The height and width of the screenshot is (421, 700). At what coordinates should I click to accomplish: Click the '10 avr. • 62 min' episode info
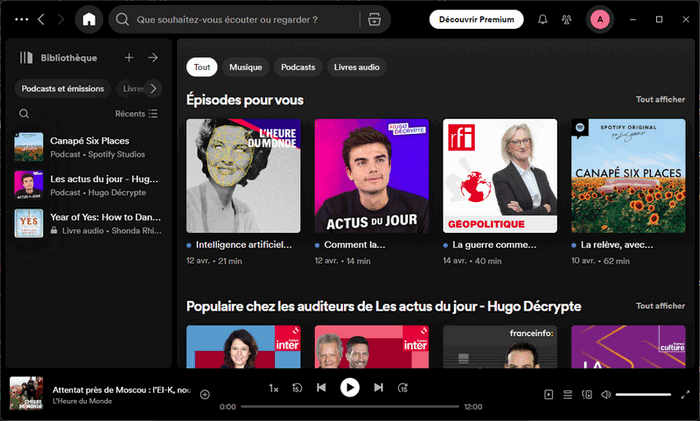(600, 261)
